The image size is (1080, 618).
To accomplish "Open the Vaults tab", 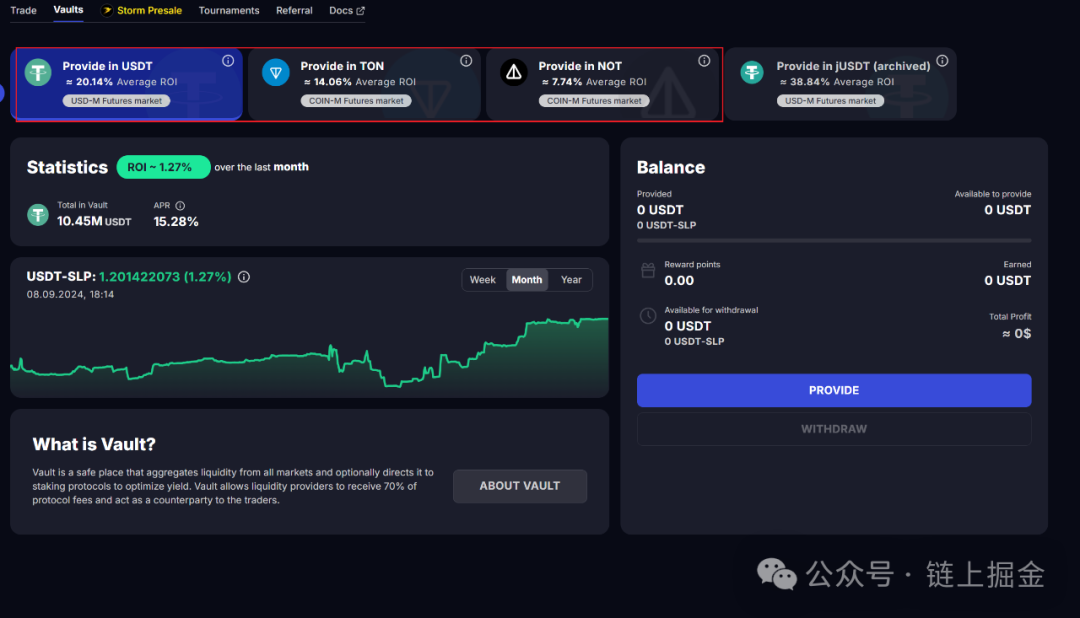I will point(68,10).
